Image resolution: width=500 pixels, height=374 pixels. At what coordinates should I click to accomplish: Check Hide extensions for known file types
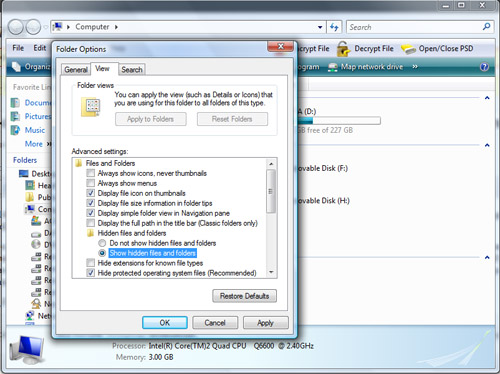(x=90, y=263)
